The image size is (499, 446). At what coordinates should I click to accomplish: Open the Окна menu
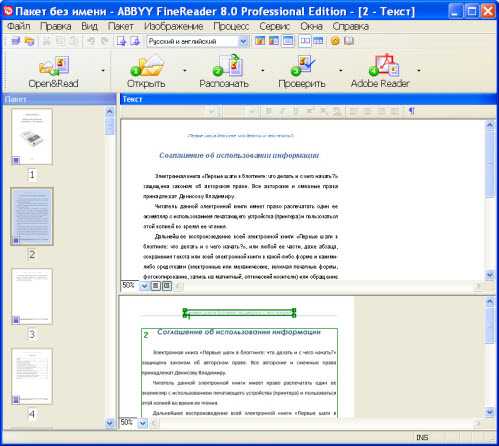tap(311, 26)
